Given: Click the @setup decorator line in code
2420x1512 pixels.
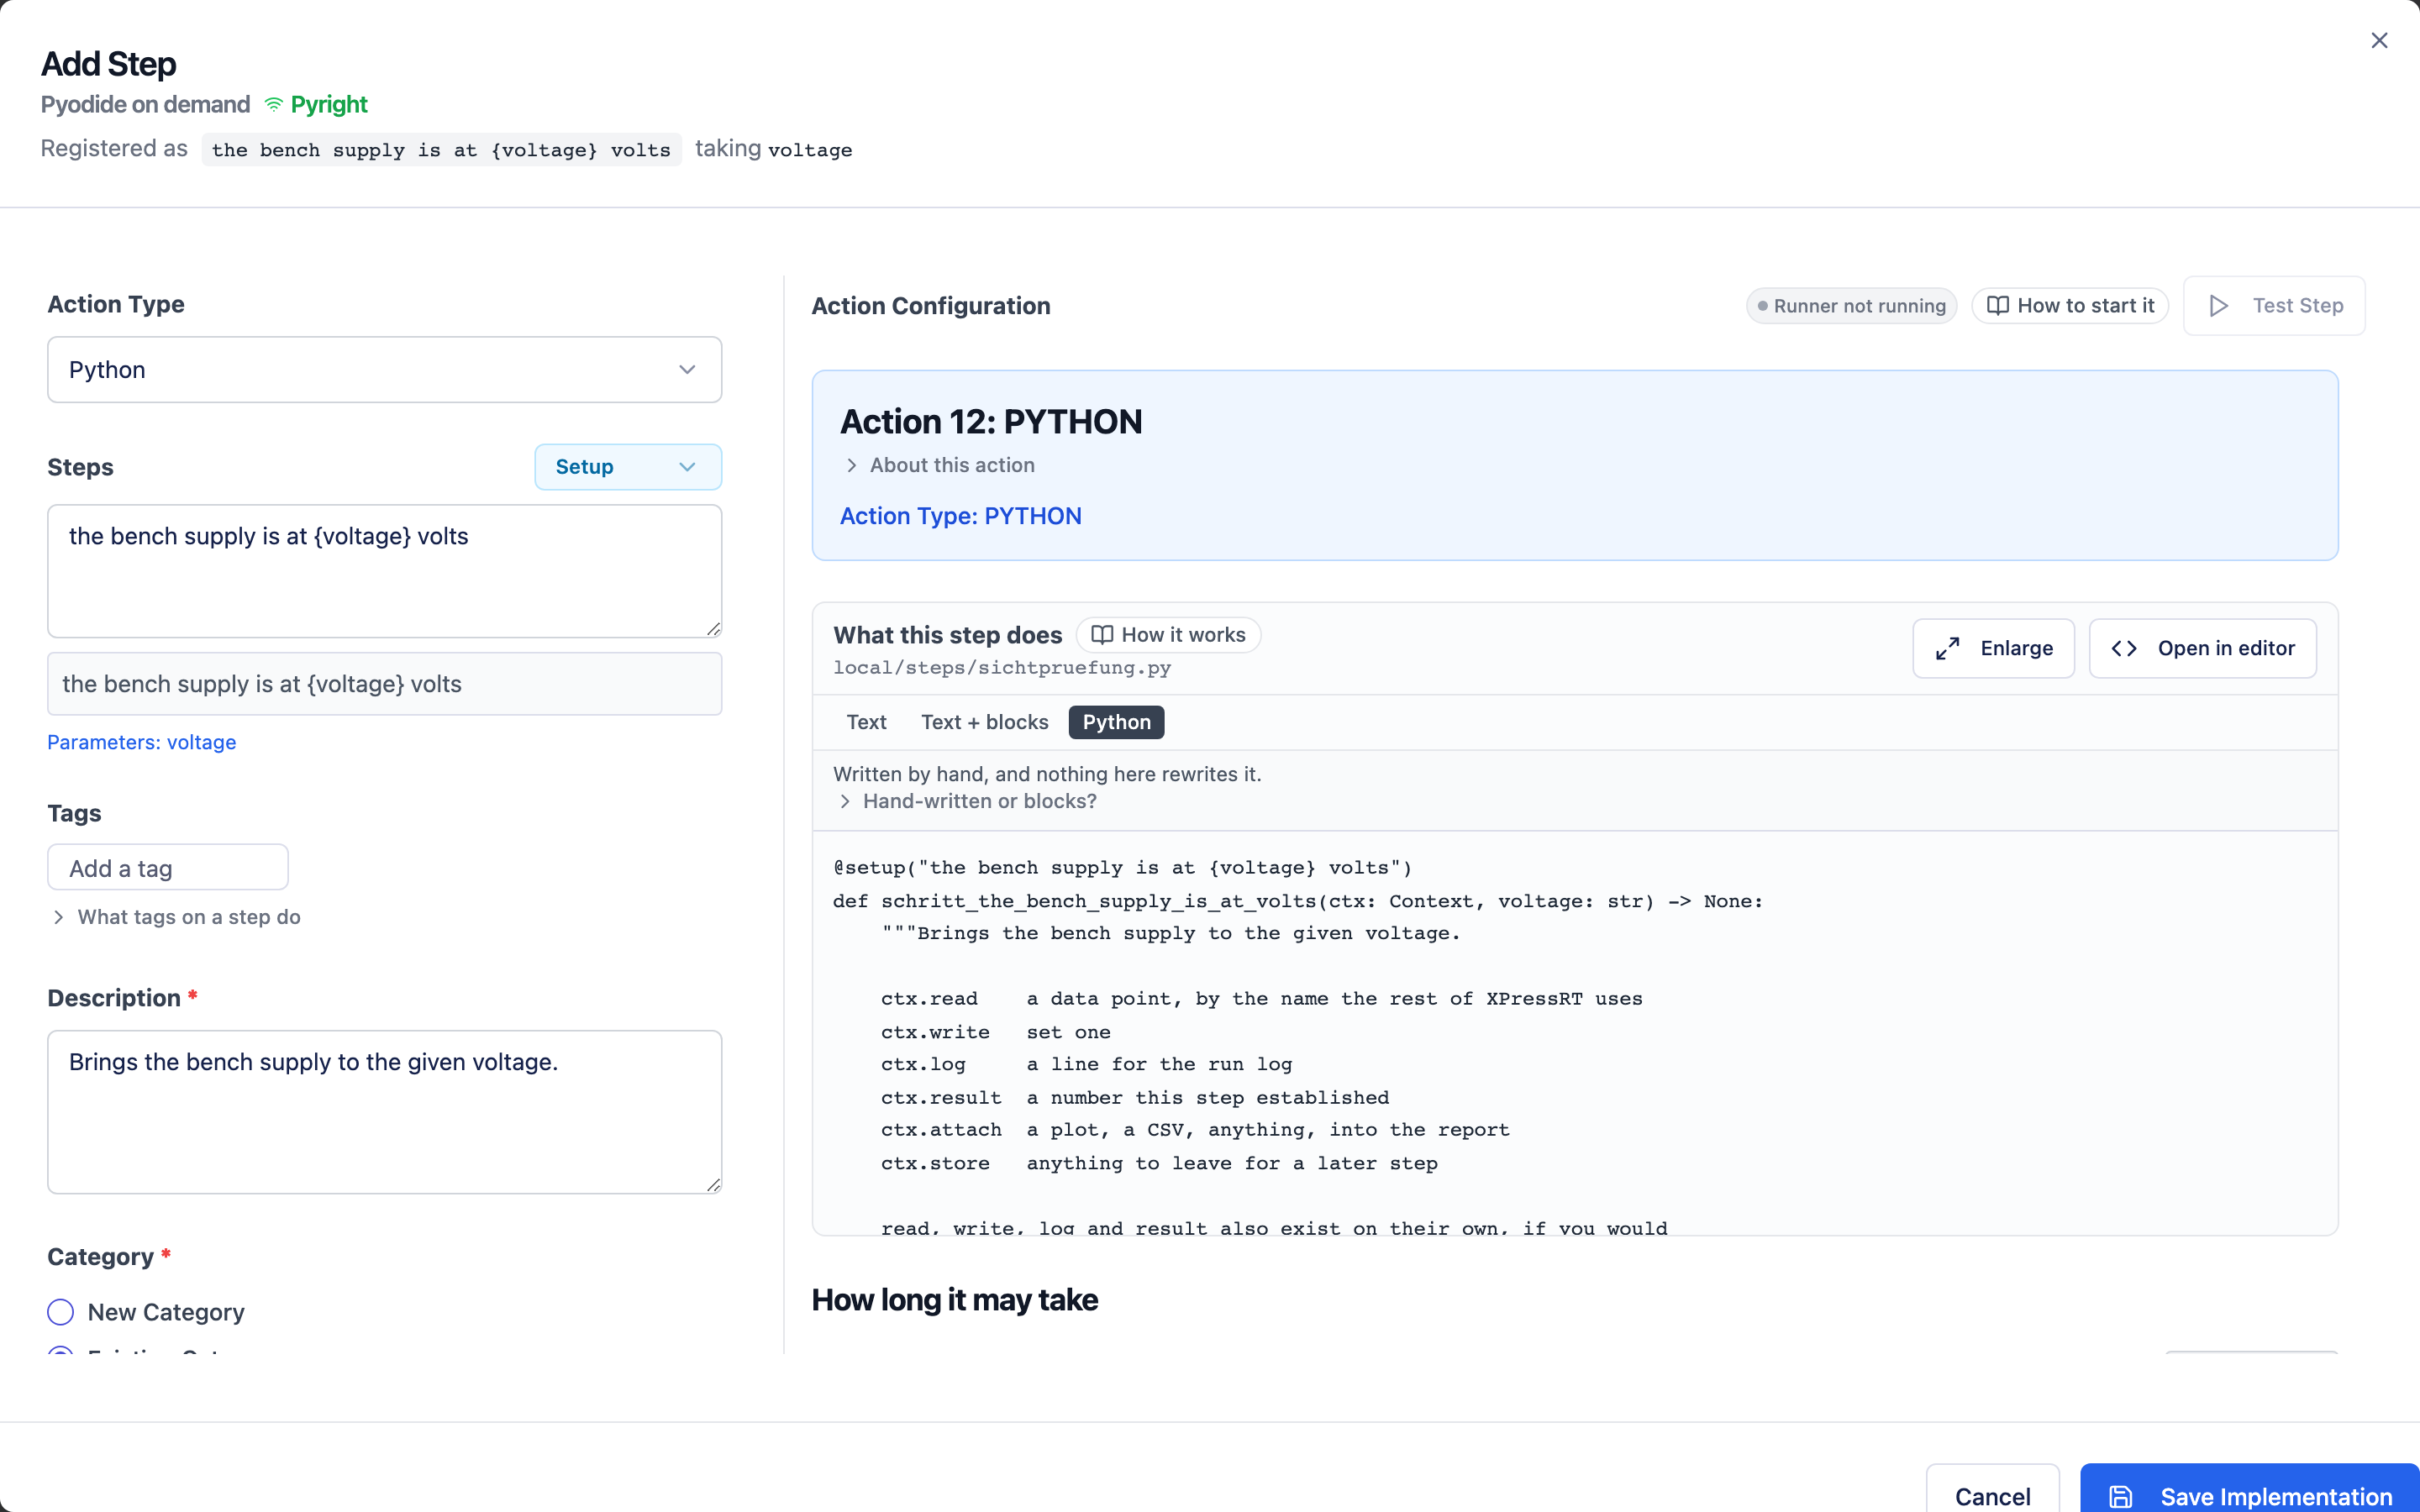Looking at the screenshot, I should tap(1122, 868).
